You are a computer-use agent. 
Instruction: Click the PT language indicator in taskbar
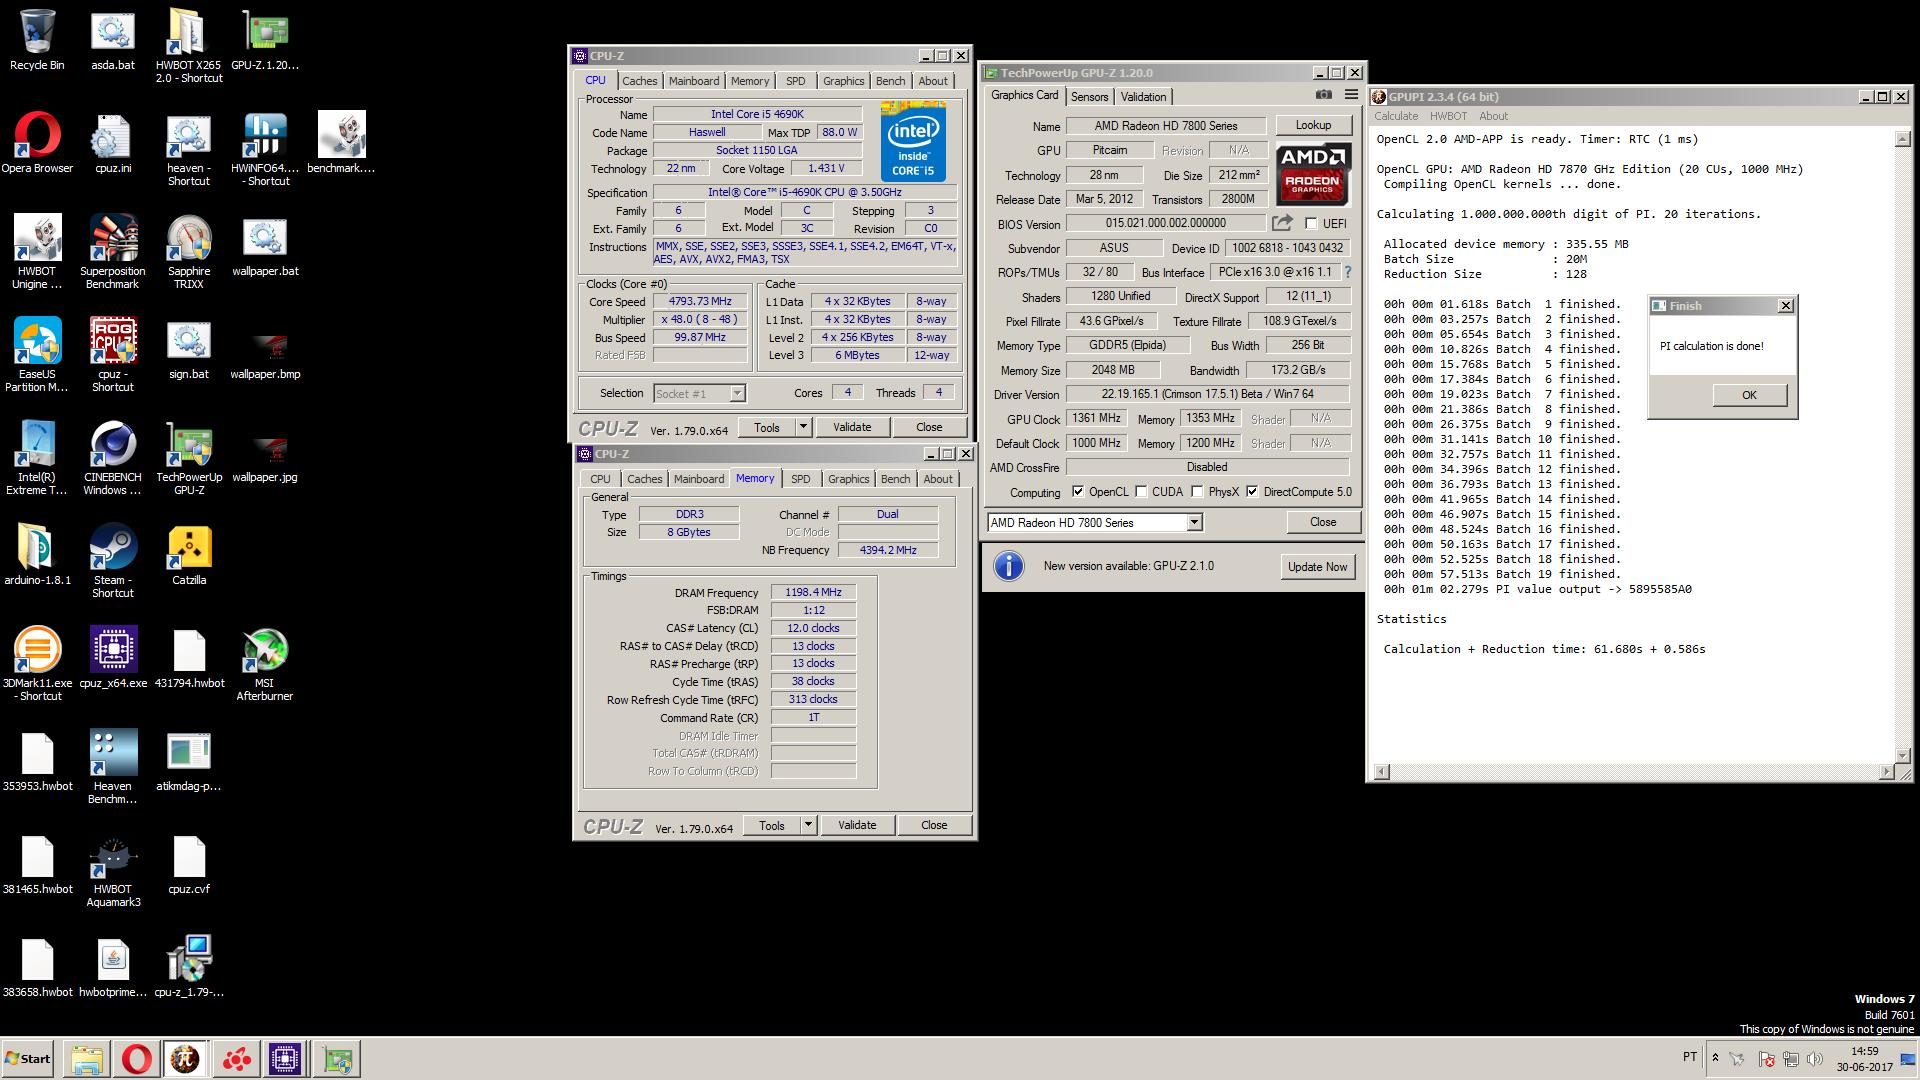click(x=1690, y=1057)
